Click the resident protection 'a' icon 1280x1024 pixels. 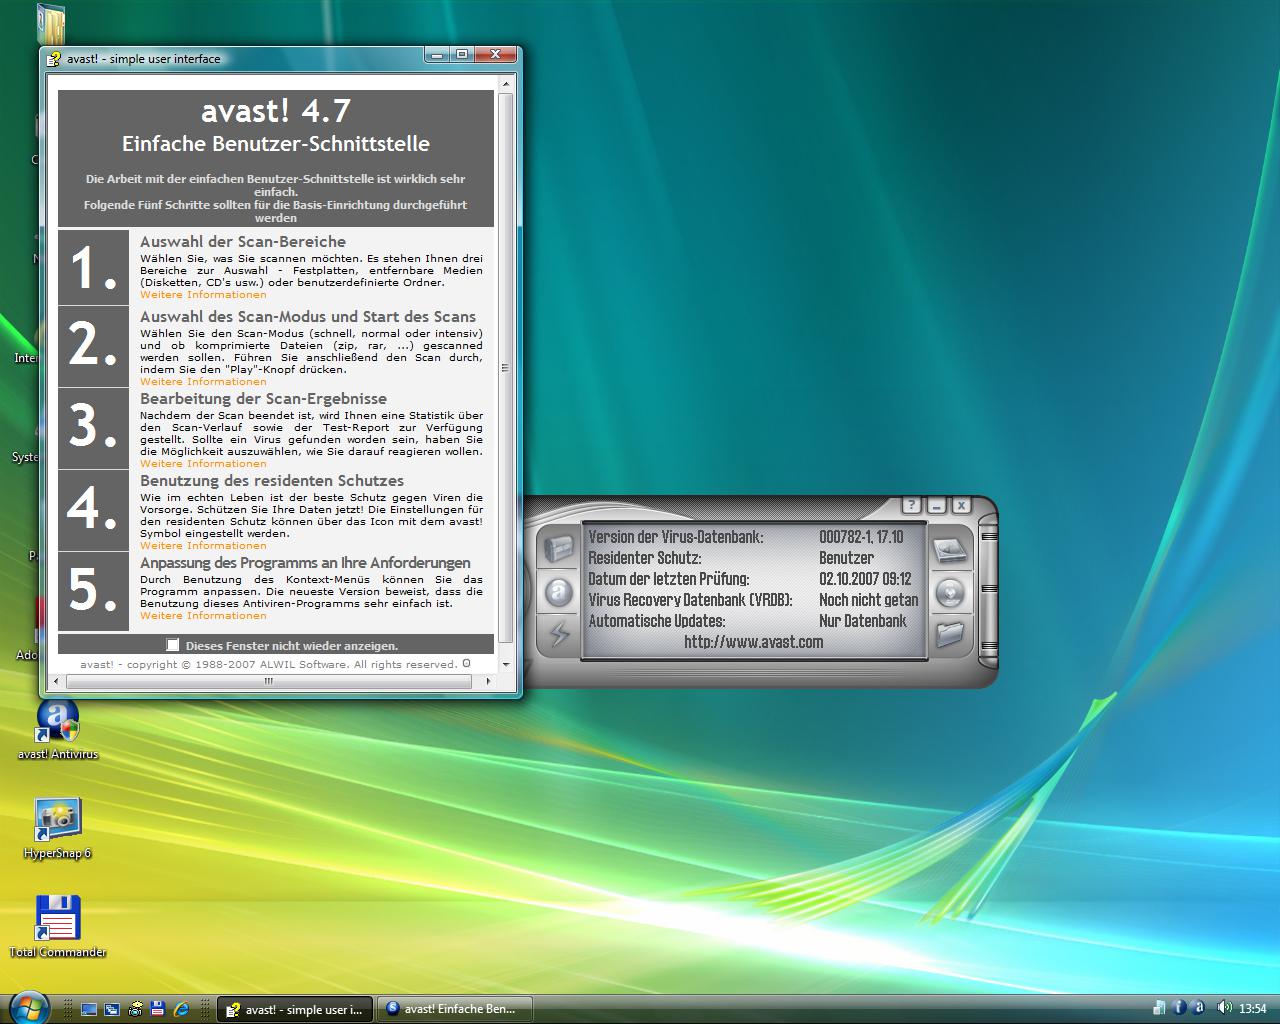559,592
